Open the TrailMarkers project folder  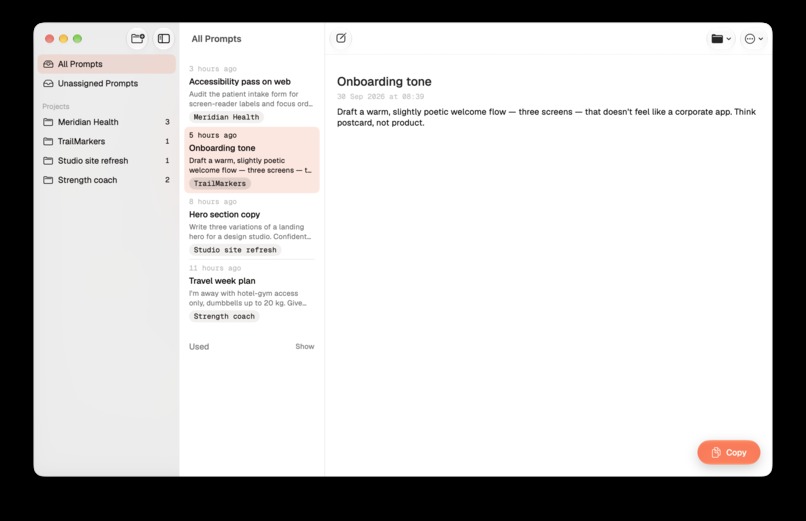[x=107, y=141]
